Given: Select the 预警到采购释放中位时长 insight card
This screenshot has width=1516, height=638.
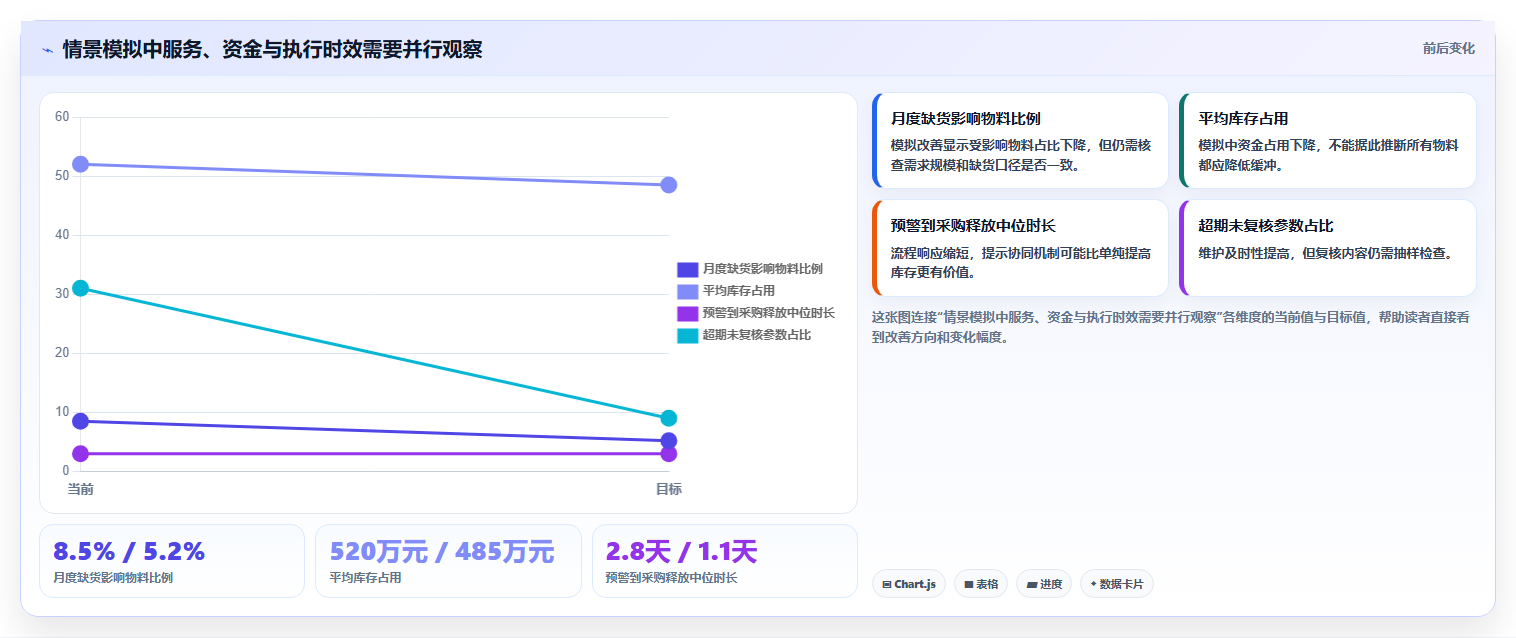Looking at the screenshot, I should coord(1020,248).
